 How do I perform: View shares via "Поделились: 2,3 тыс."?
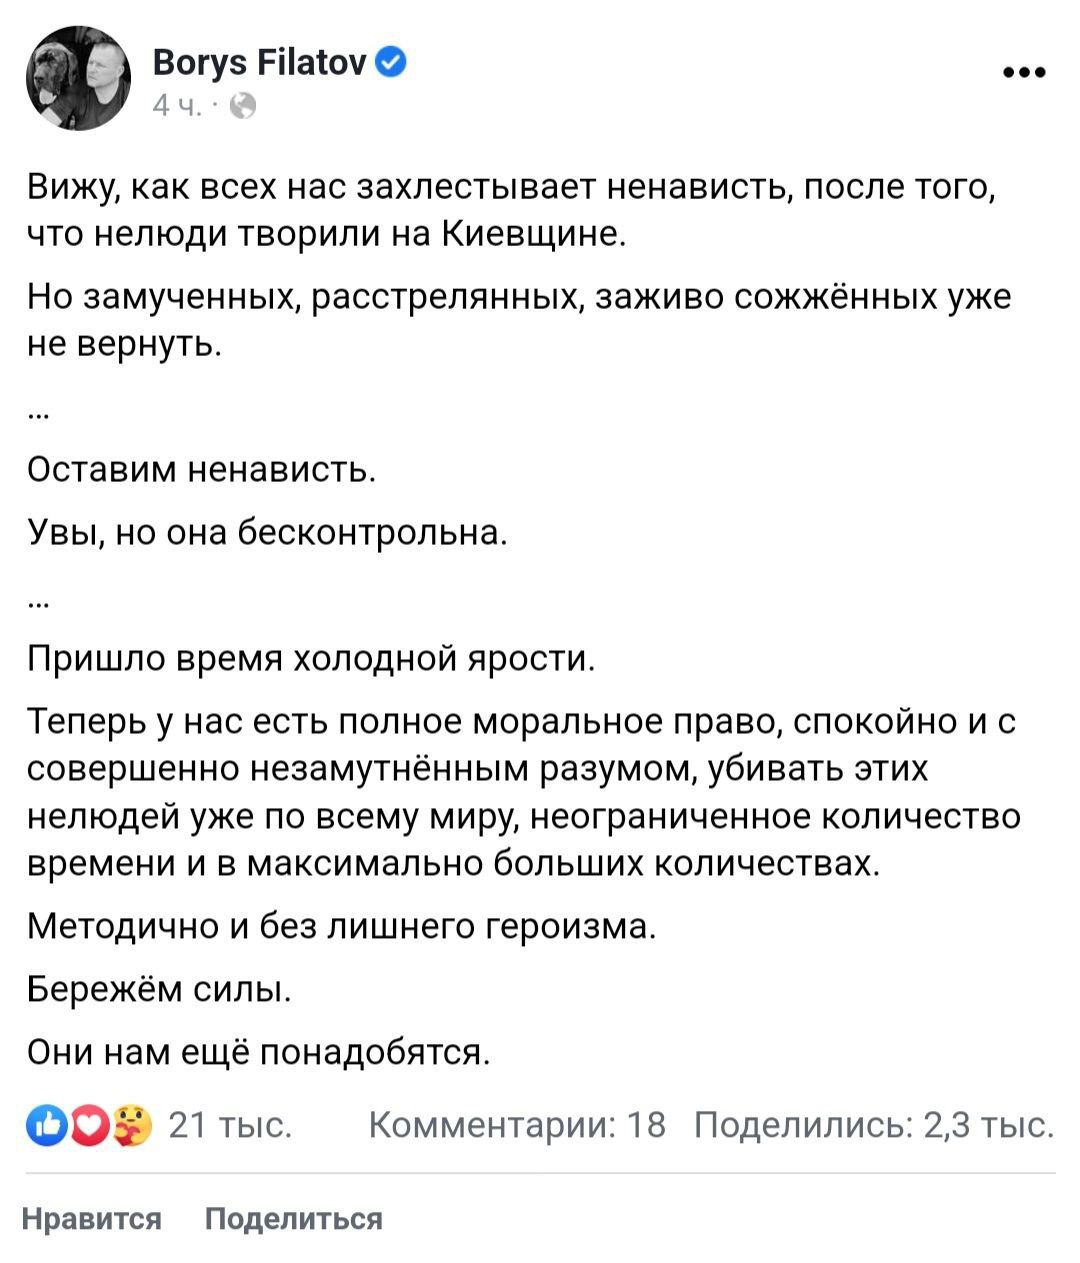click(x=874, y=1125)
